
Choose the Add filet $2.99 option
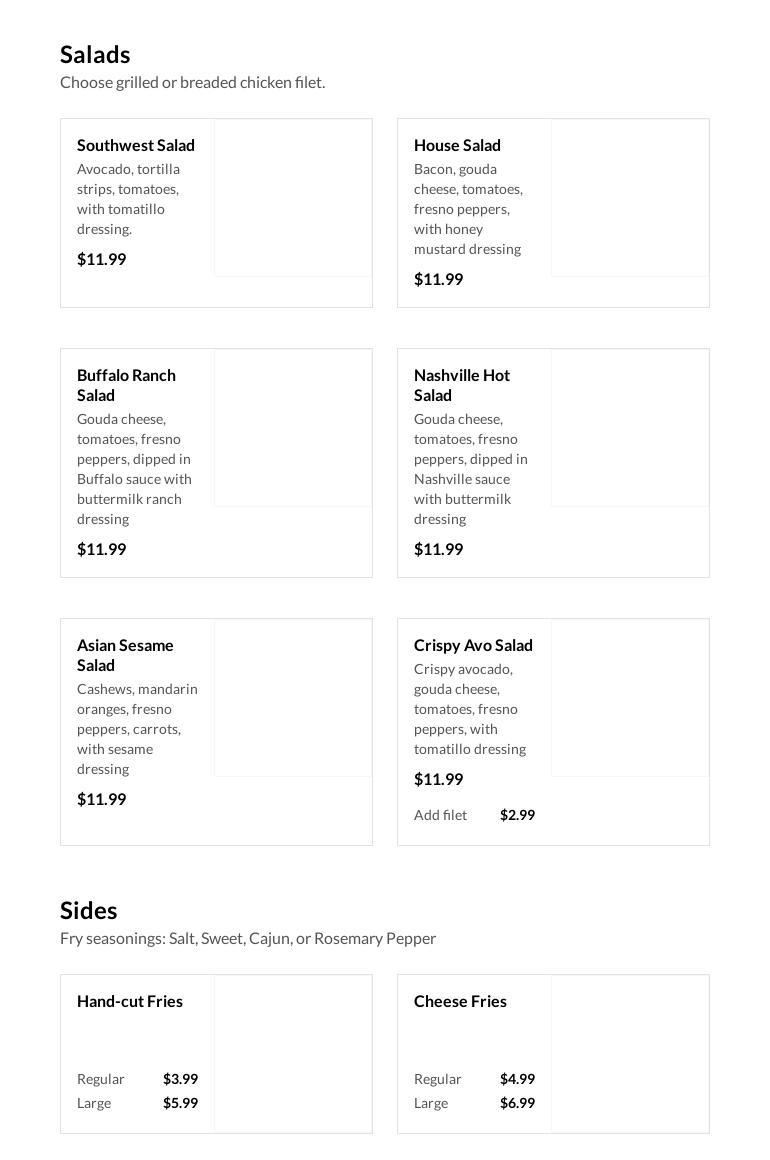click(x=474, y=815)
